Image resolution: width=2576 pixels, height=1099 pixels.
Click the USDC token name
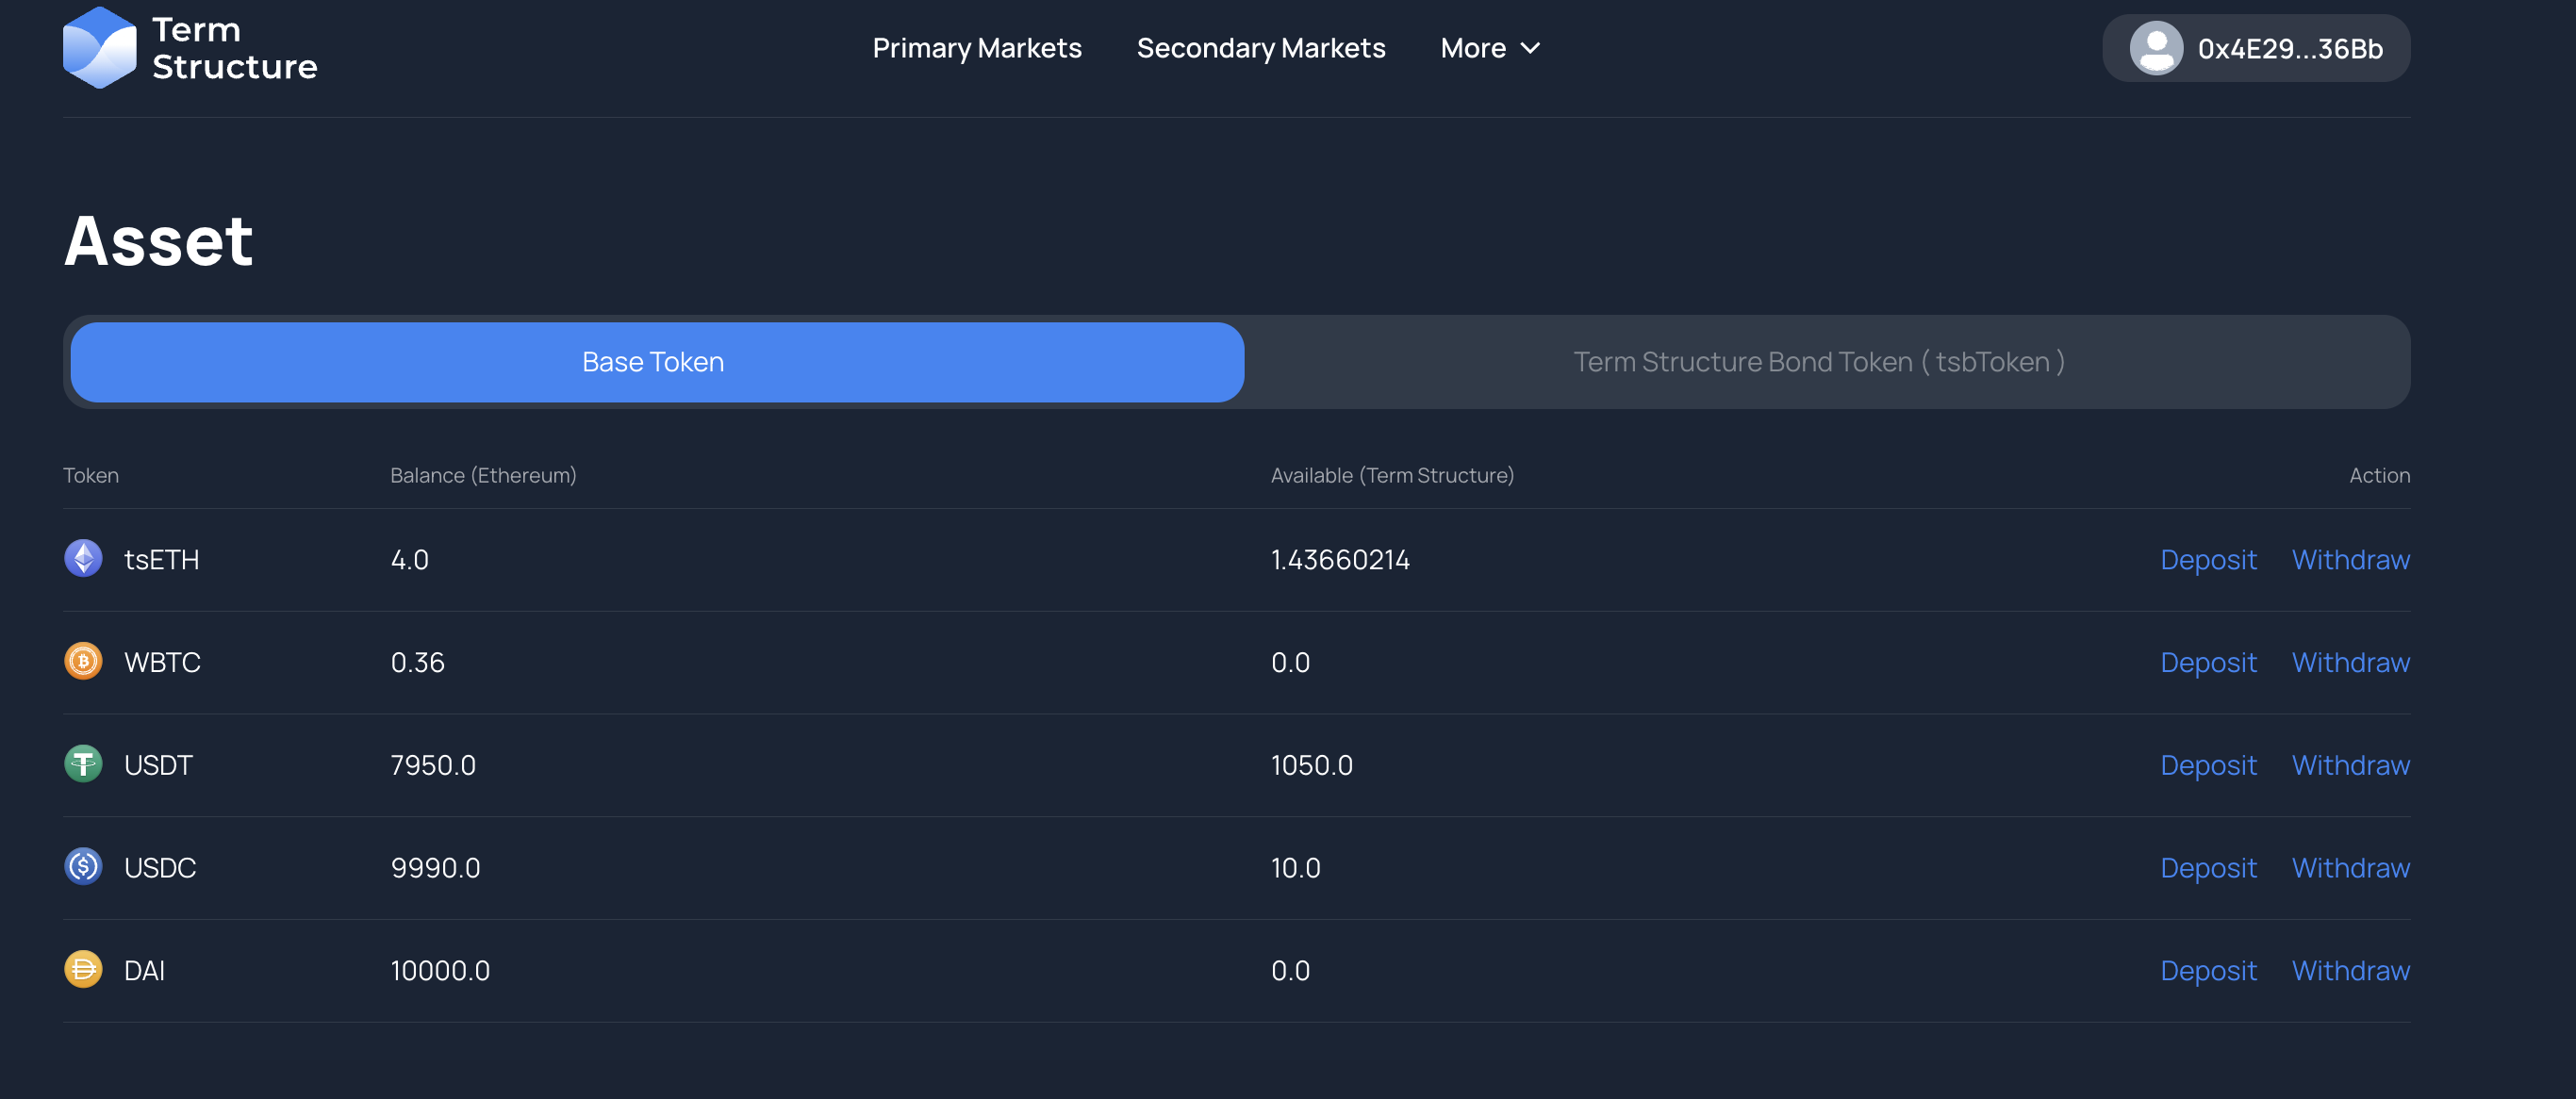(160, 867)
